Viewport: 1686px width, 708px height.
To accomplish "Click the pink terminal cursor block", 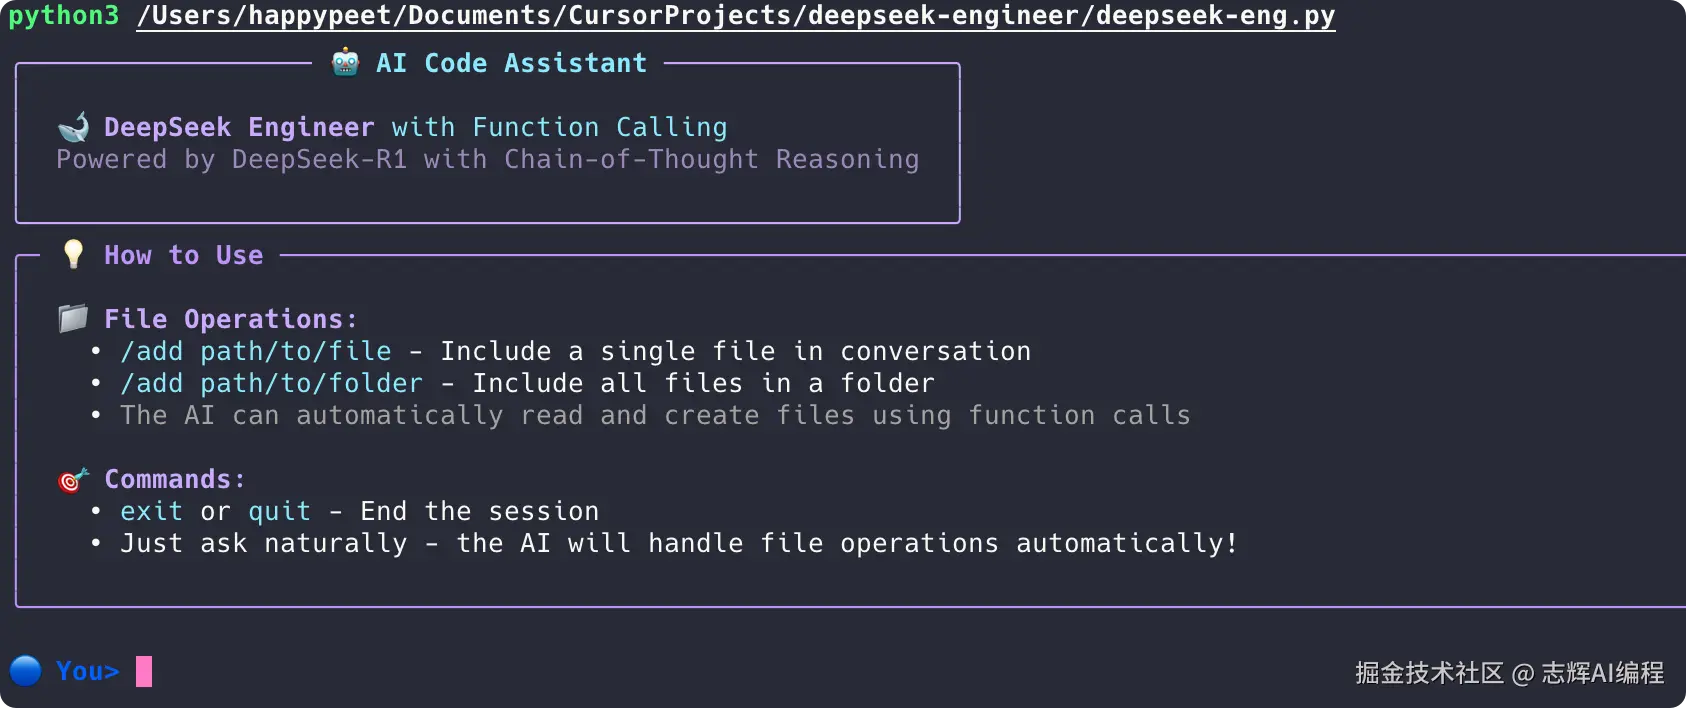I will point(144,671).
